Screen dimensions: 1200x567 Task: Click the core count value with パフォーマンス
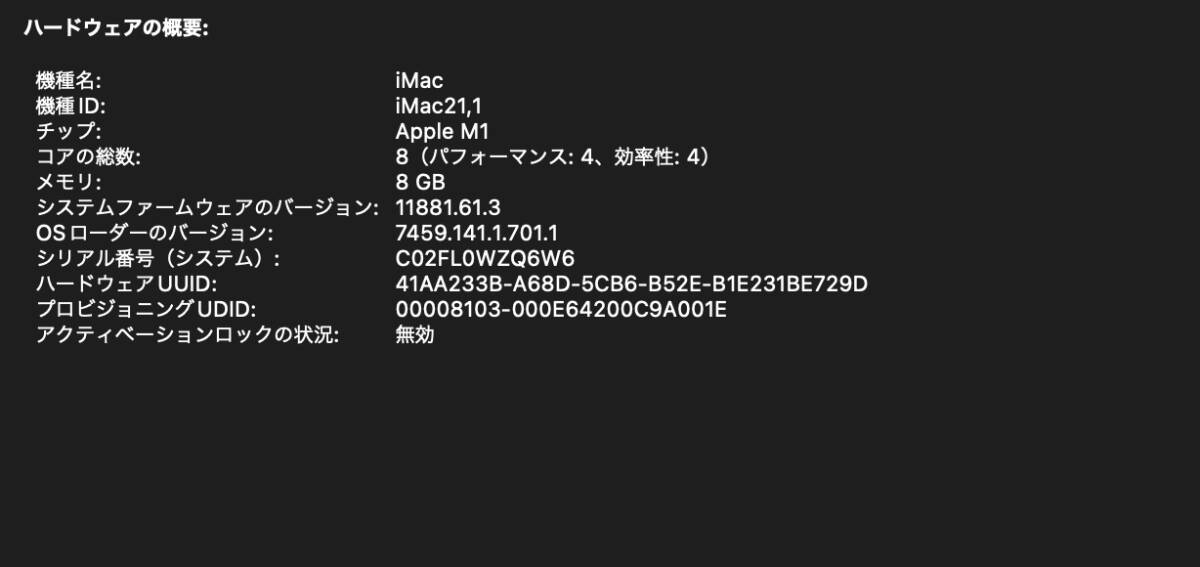[x=555, y=157]
